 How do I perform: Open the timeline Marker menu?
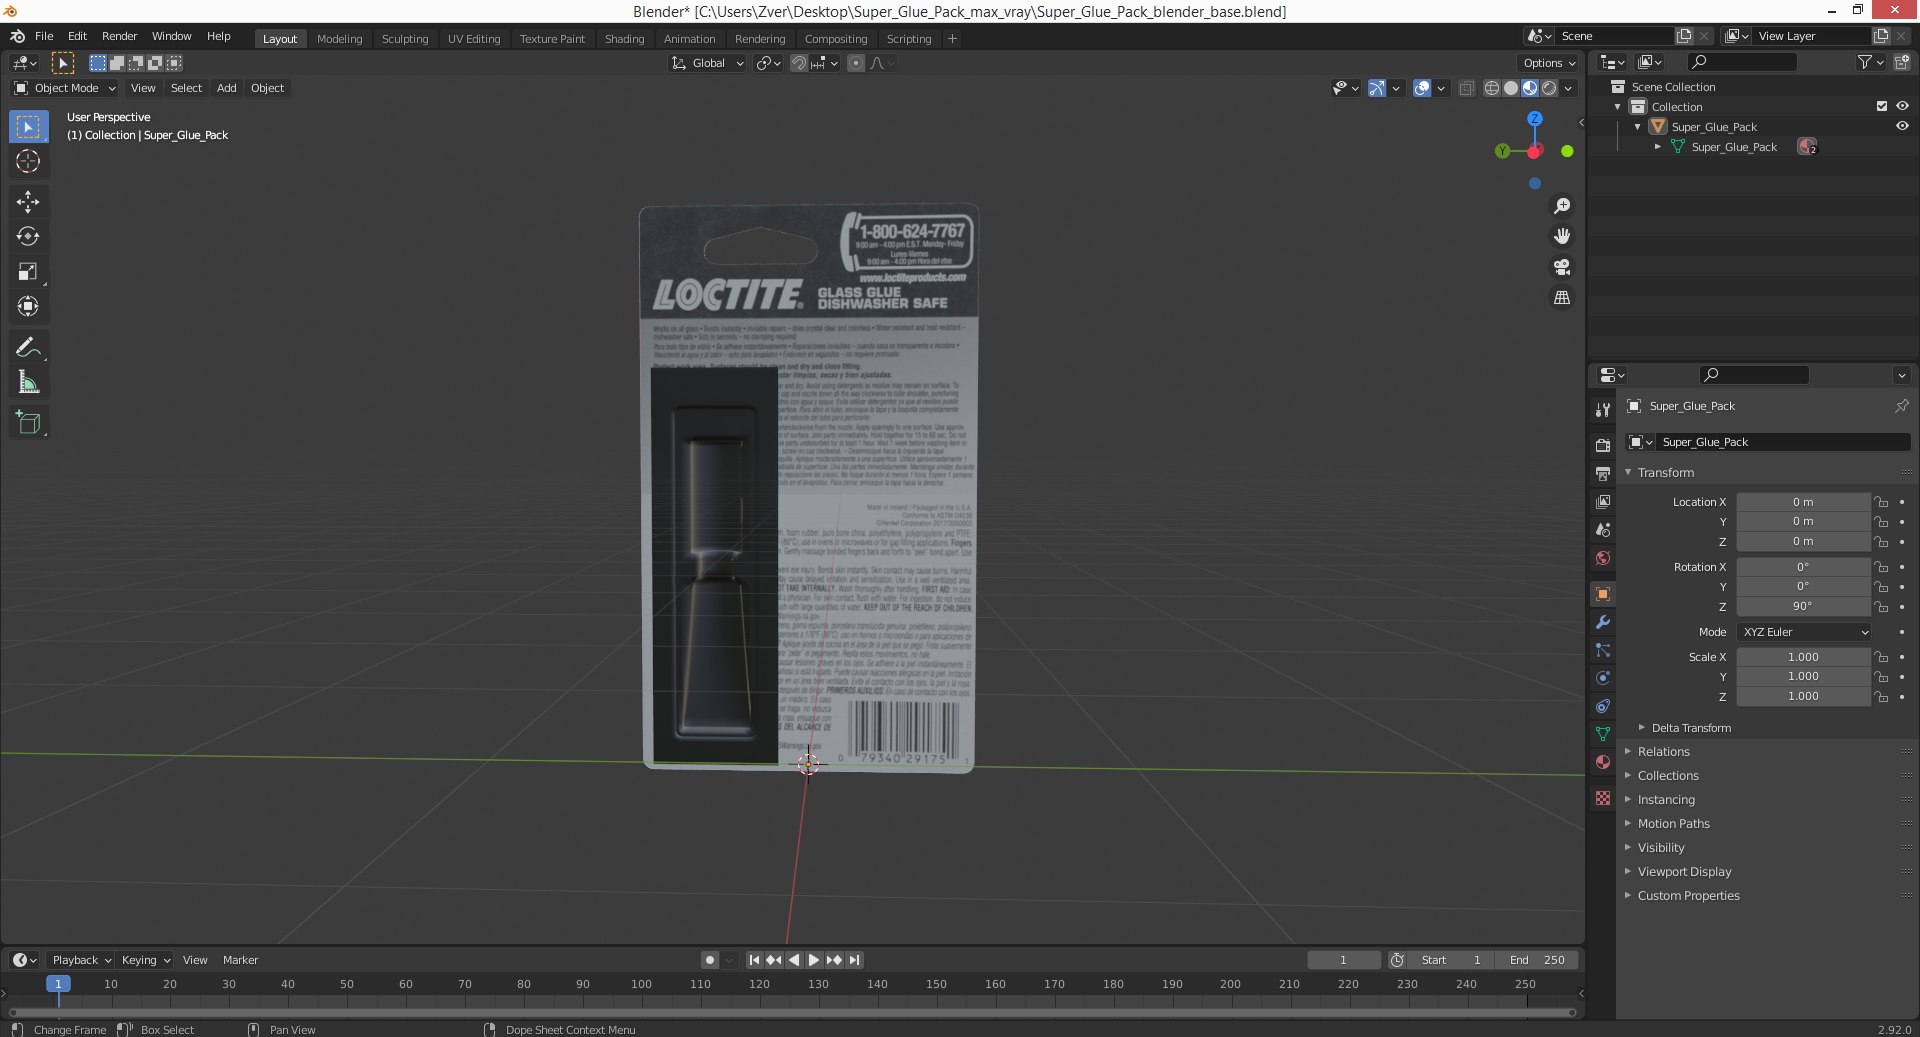point(240,960)
